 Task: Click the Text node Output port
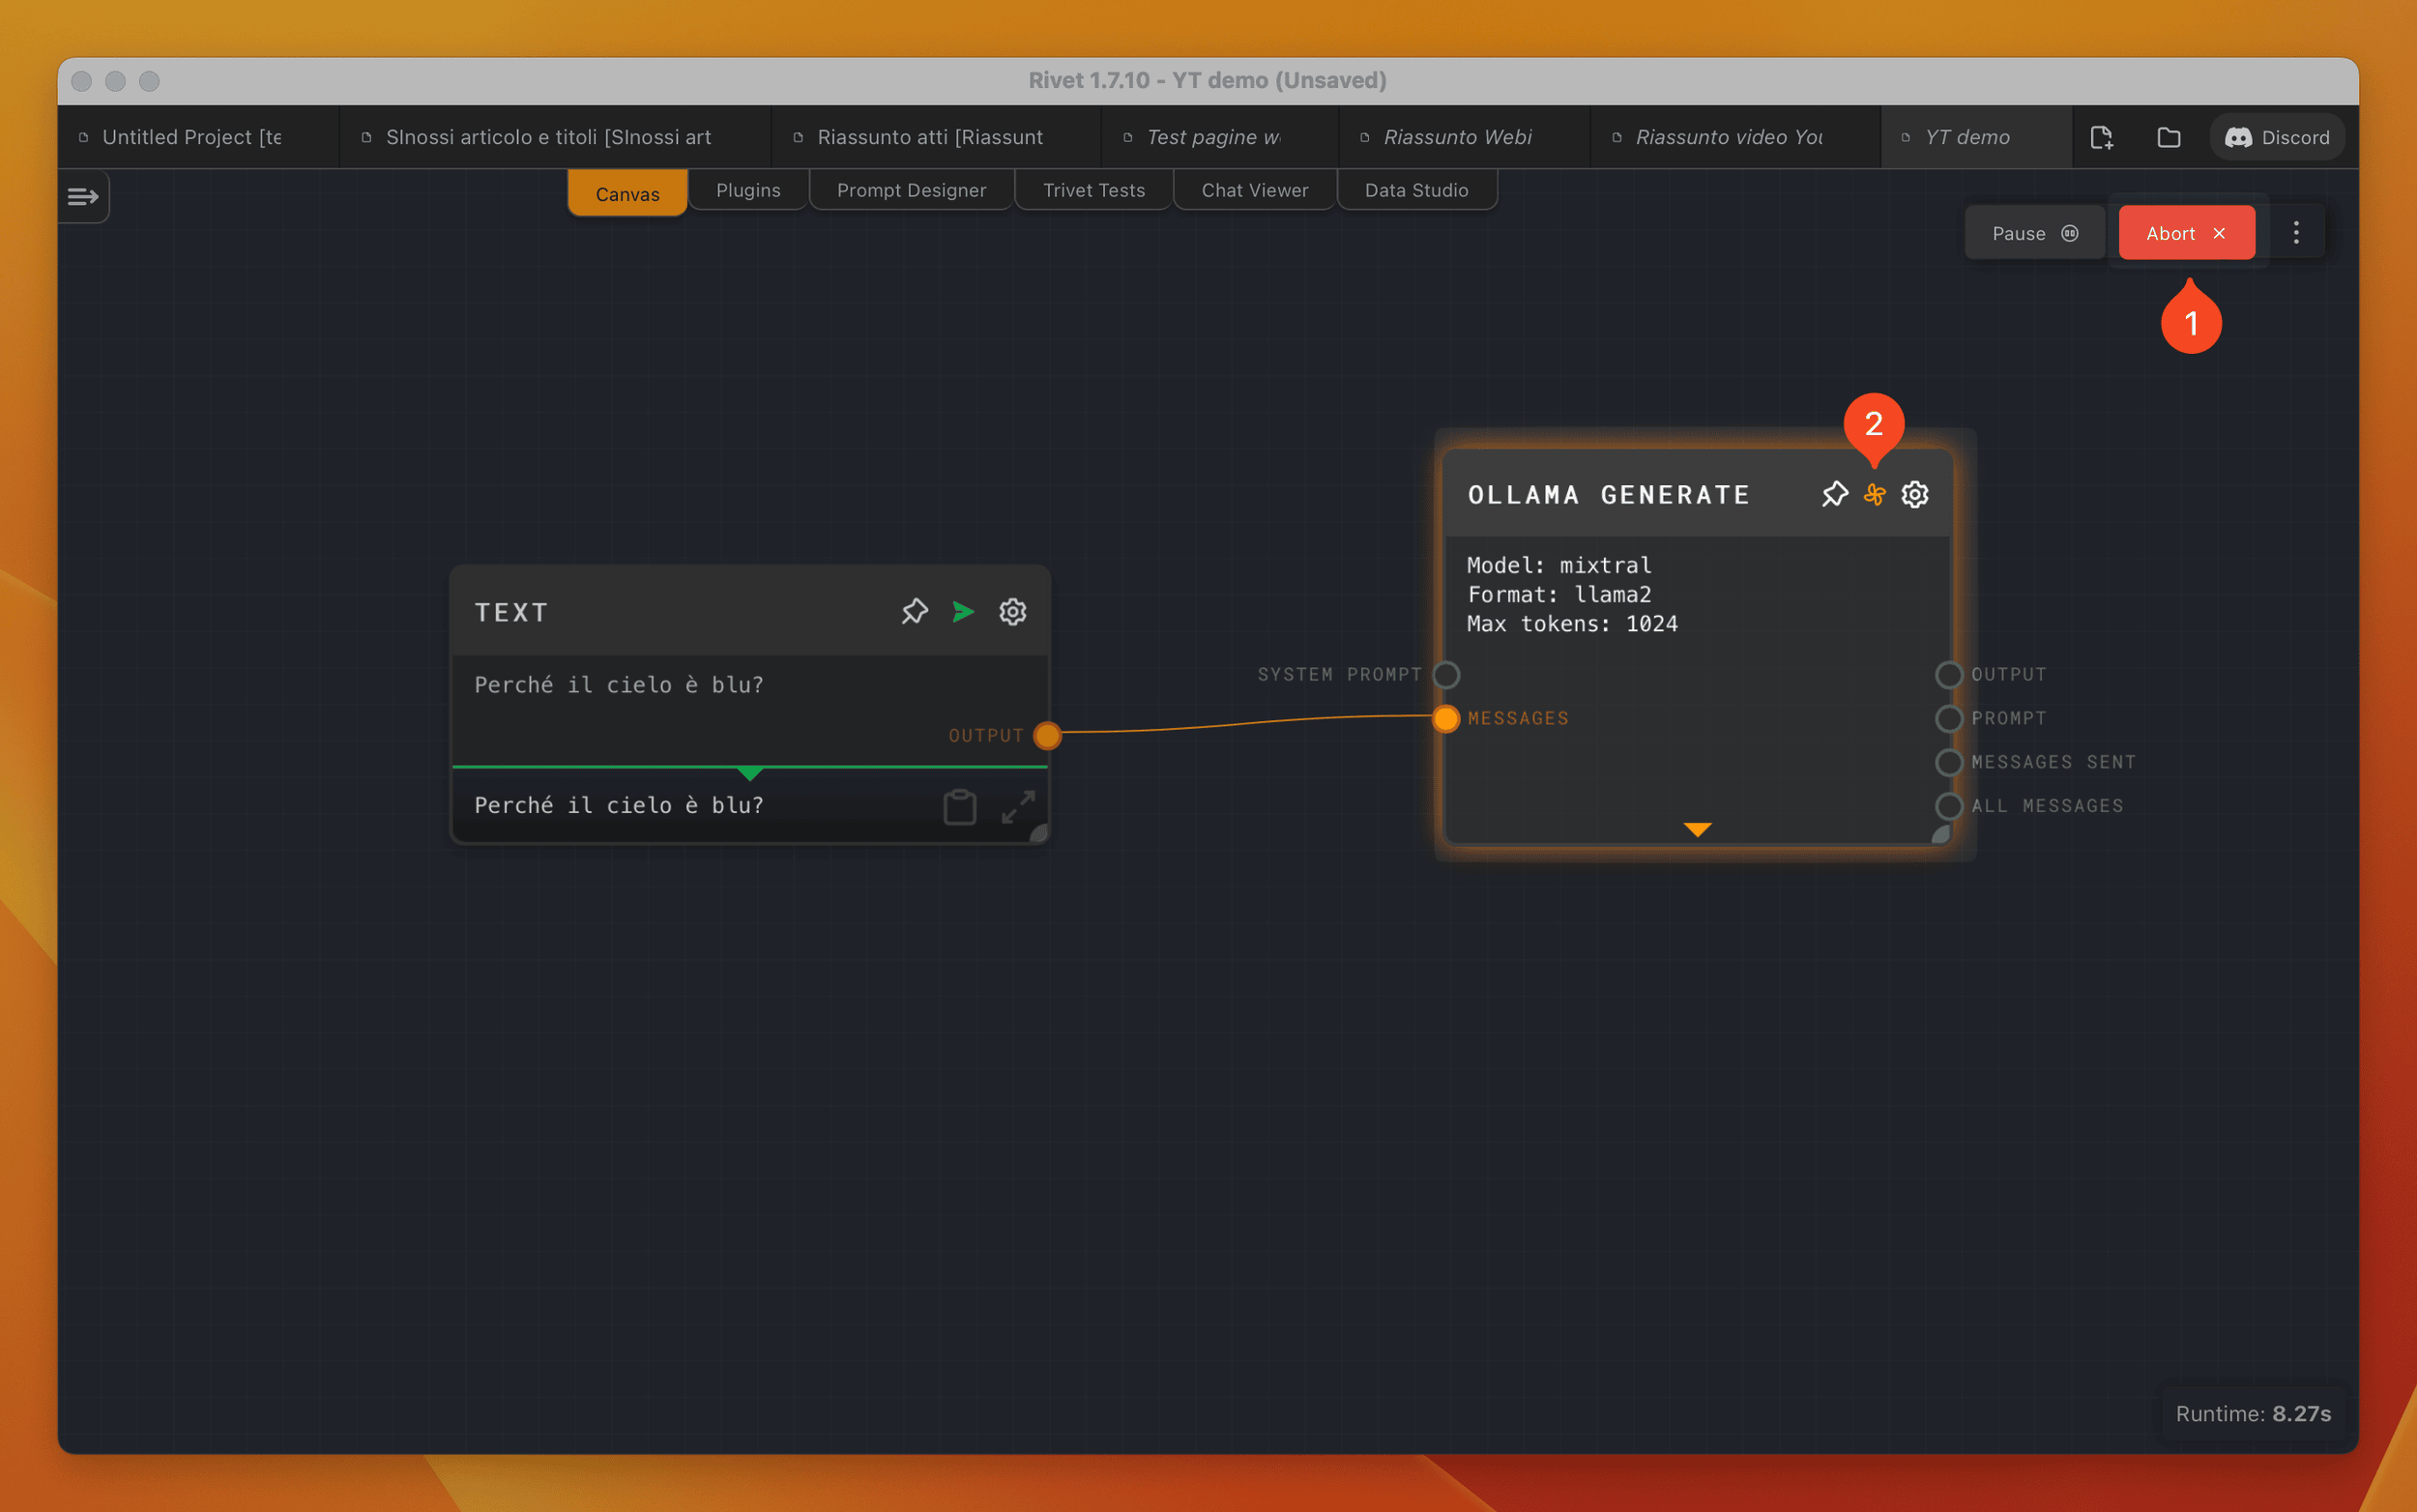[1046, 735]
